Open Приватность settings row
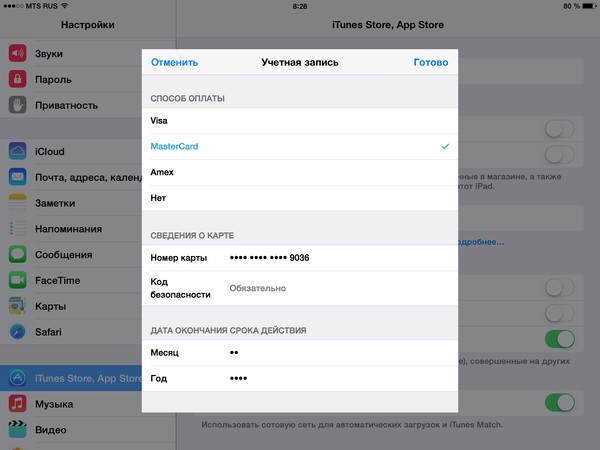This screenshot has width=600, height=450. pyautogui.click(x=71, y=105)
